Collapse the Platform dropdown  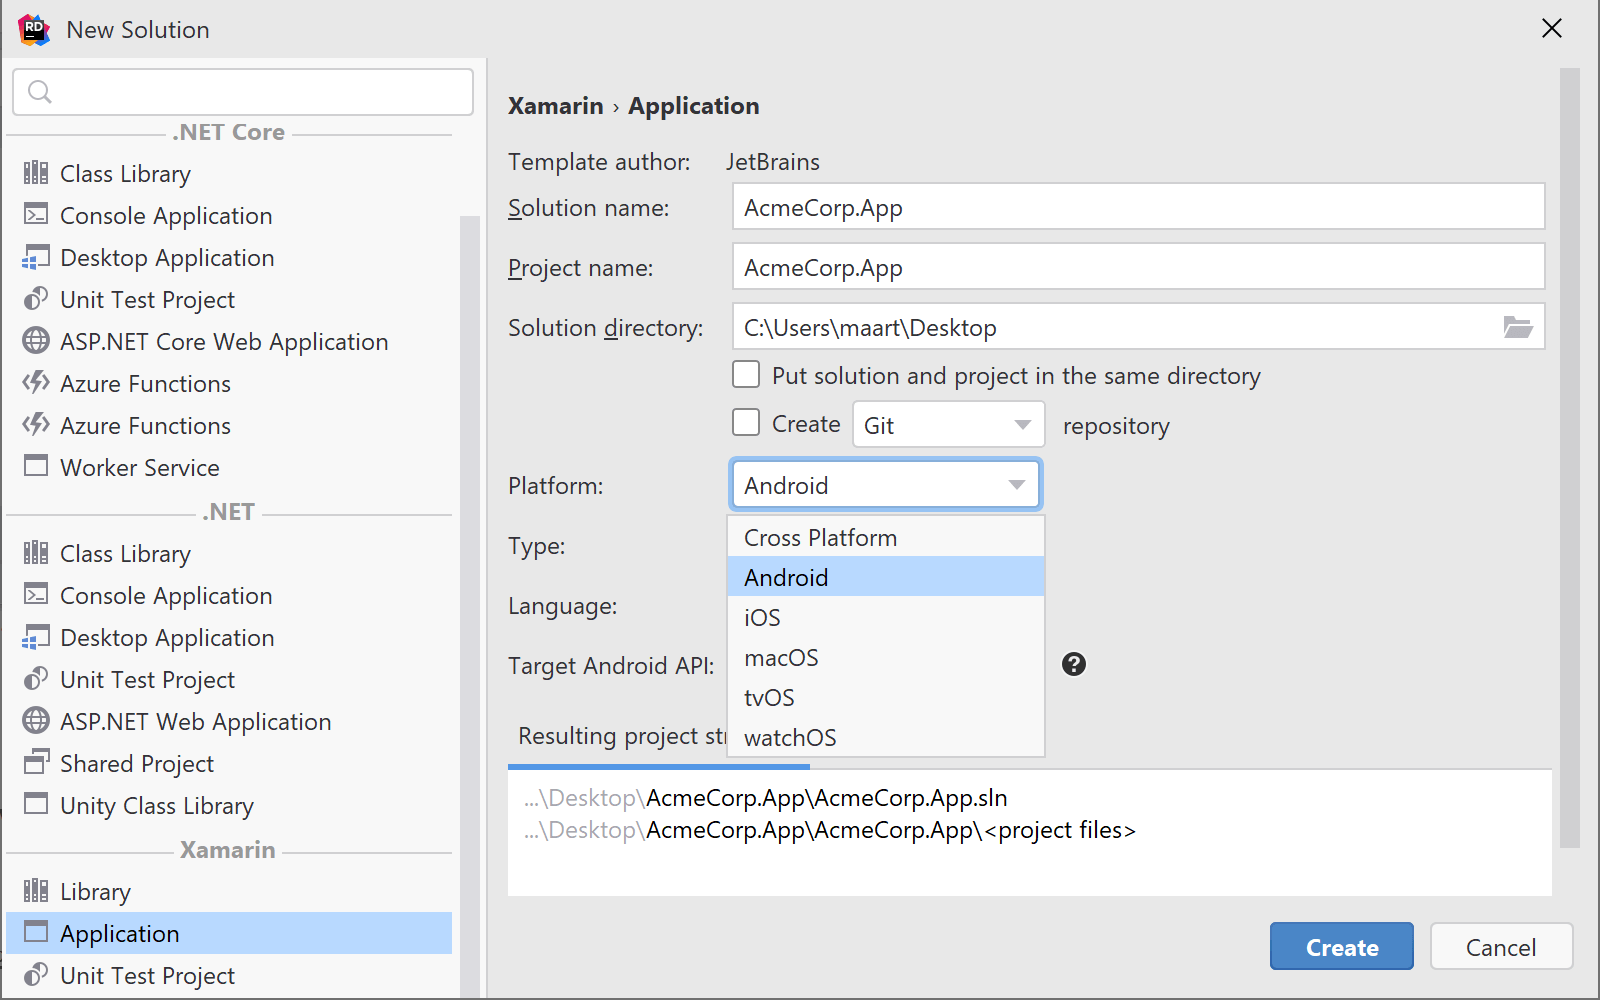(x=886, y=485)
